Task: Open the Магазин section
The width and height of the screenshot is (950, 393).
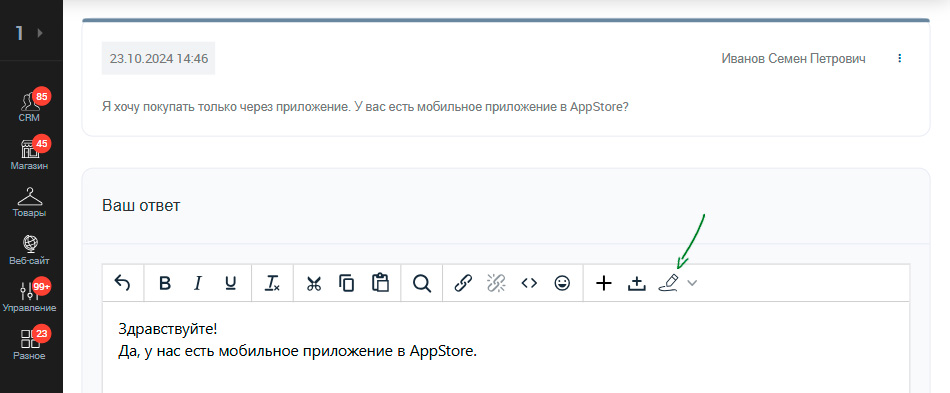Action: 29,153
